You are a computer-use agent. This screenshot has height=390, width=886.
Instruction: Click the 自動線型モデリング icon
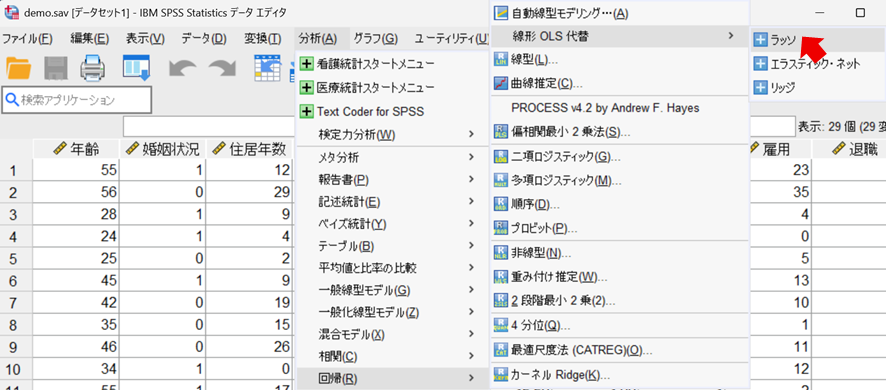pyautogui.click(x=501, y=12)
